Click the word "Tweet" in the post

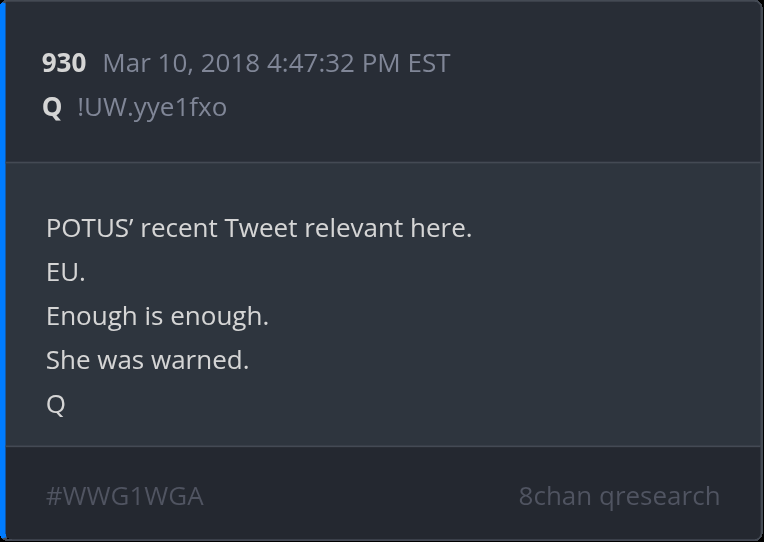[262, 228]
